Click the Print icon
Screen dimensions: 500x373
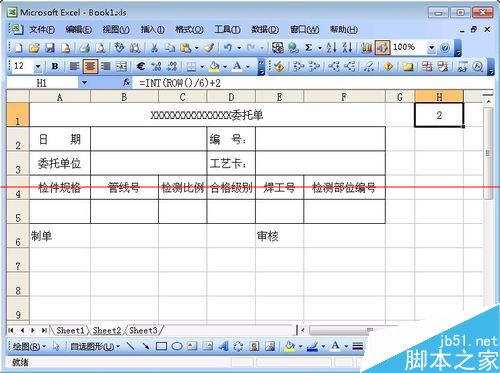[x=84, y=48]
